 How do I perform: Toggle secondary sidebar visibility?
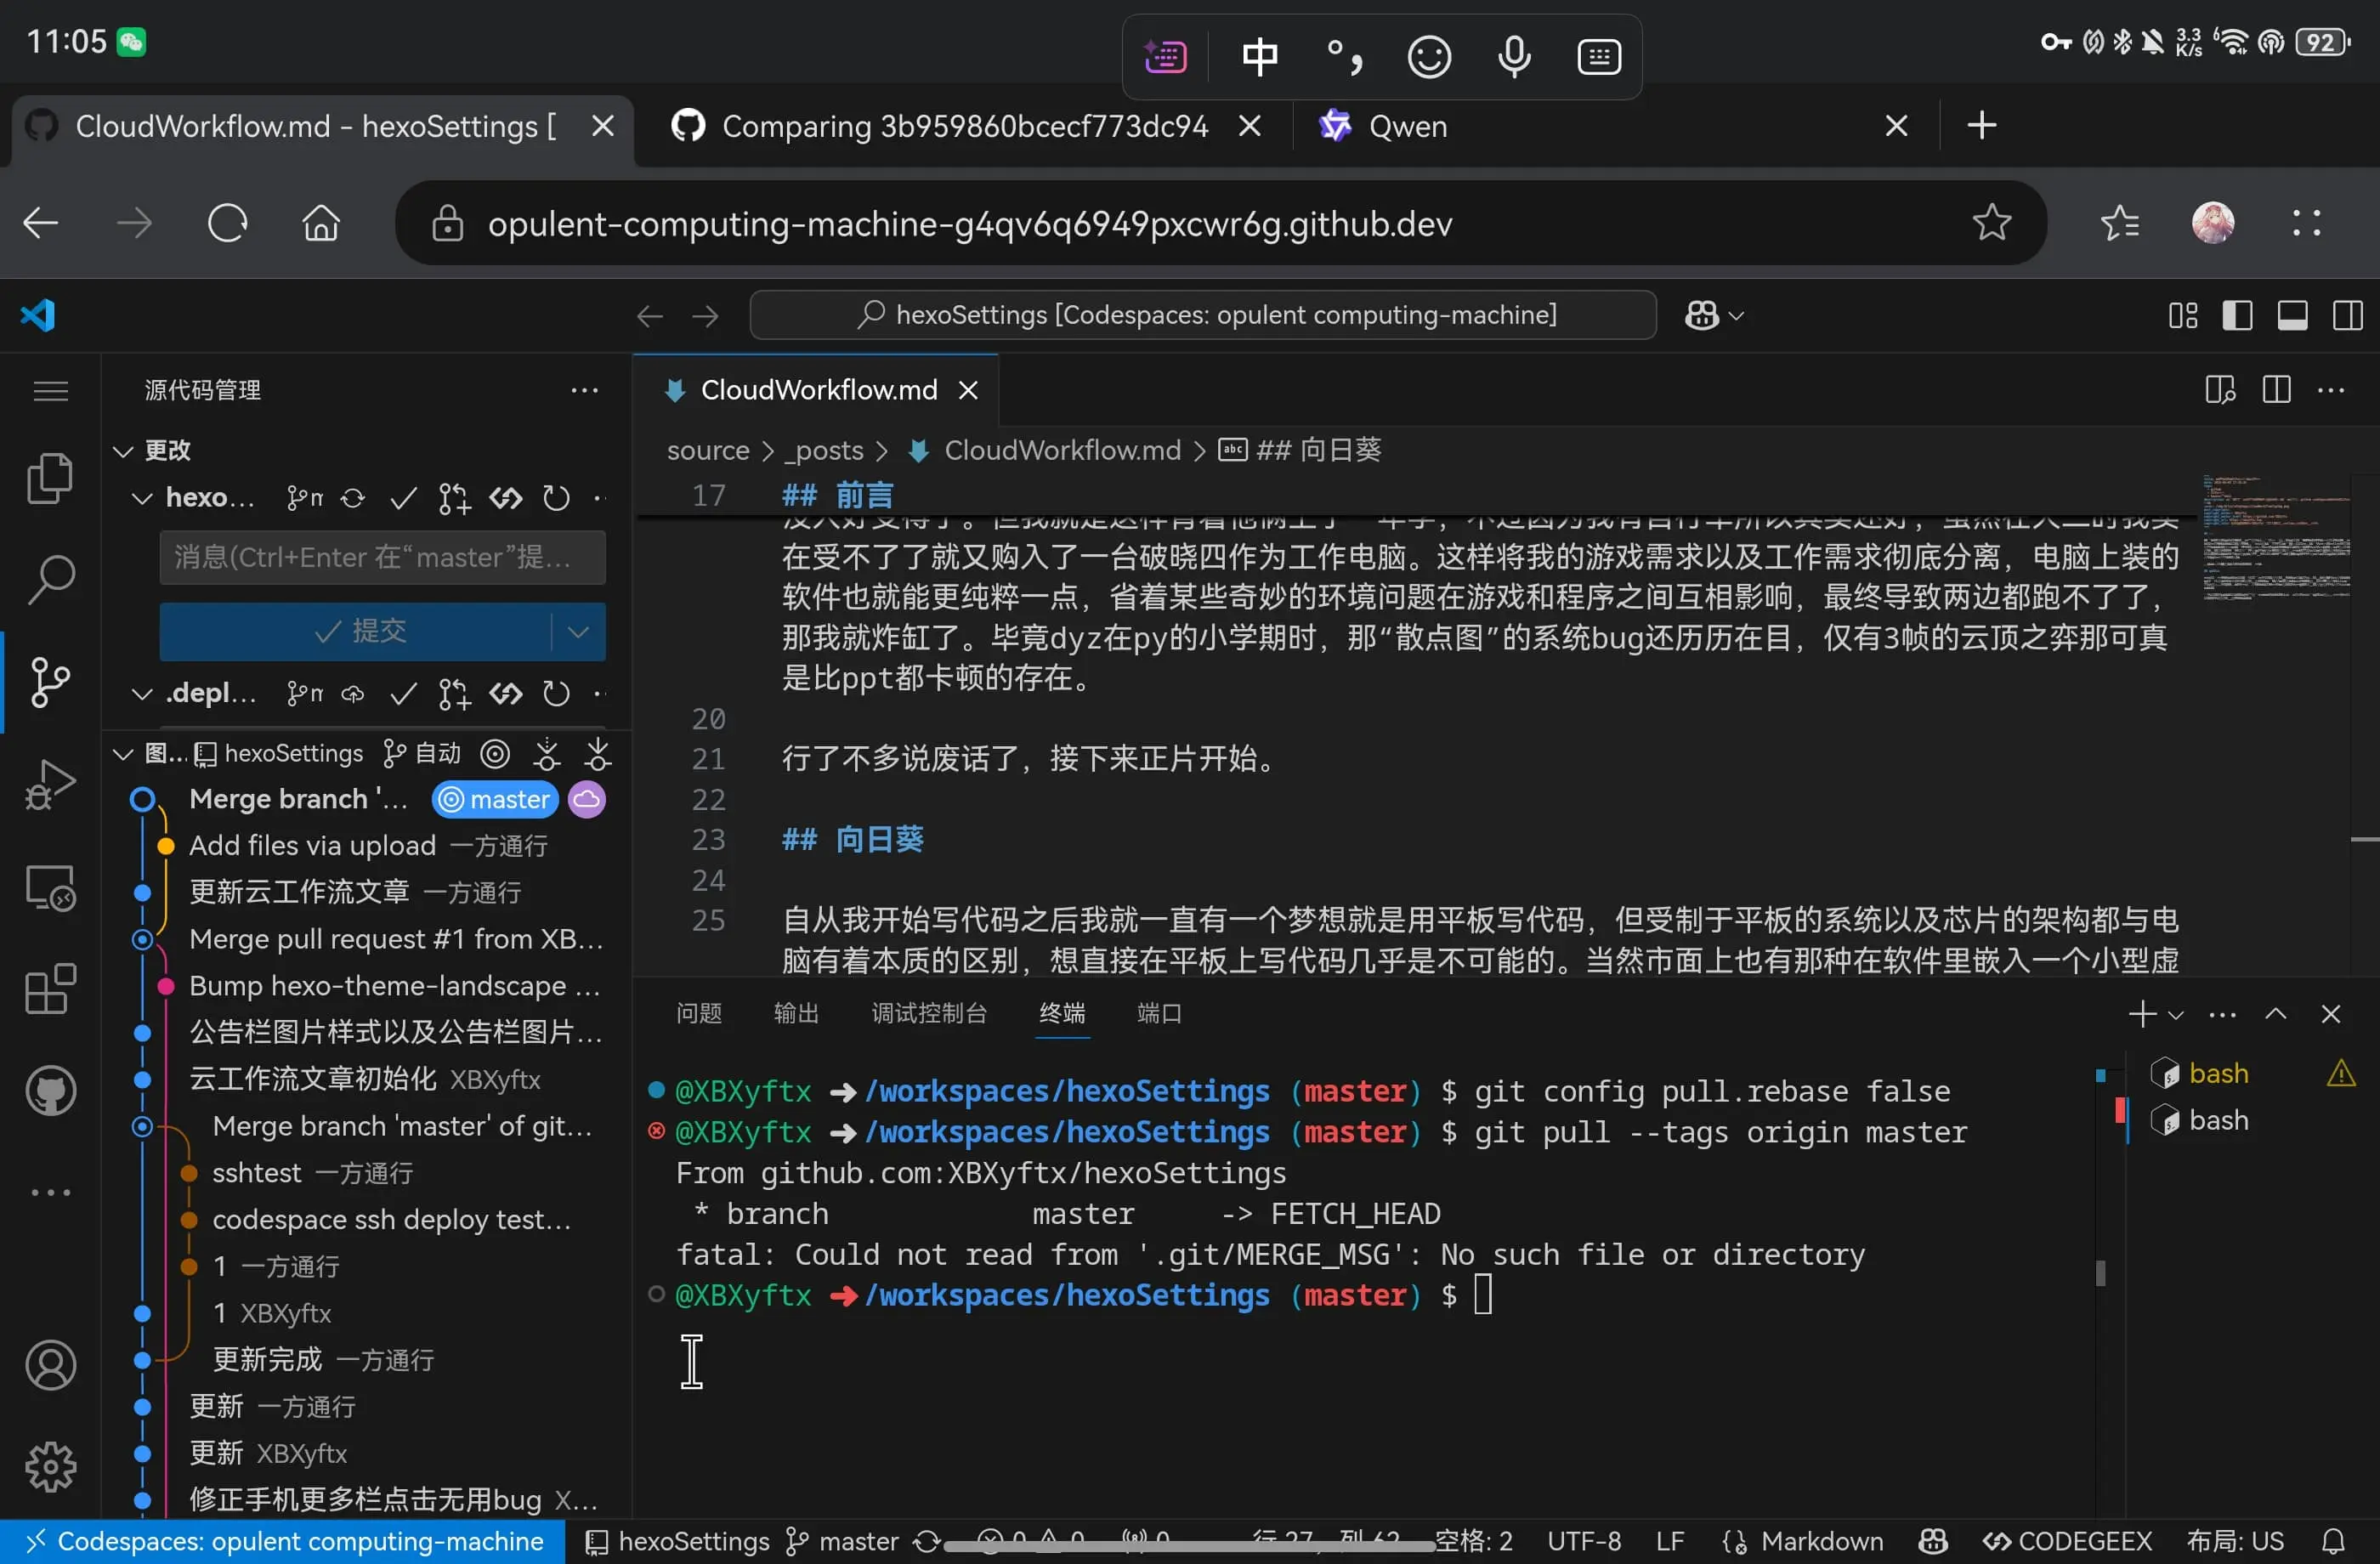[2347, 316]
